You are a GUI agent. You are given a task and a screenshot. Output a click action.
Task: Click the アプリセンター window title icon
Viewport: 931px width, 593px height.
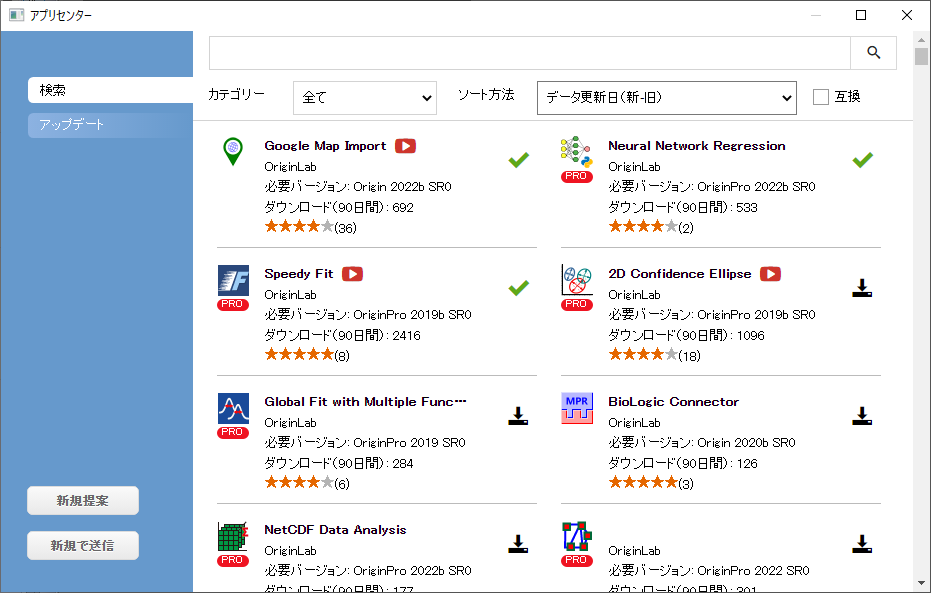pyautogui.click(x=17, y=15)
